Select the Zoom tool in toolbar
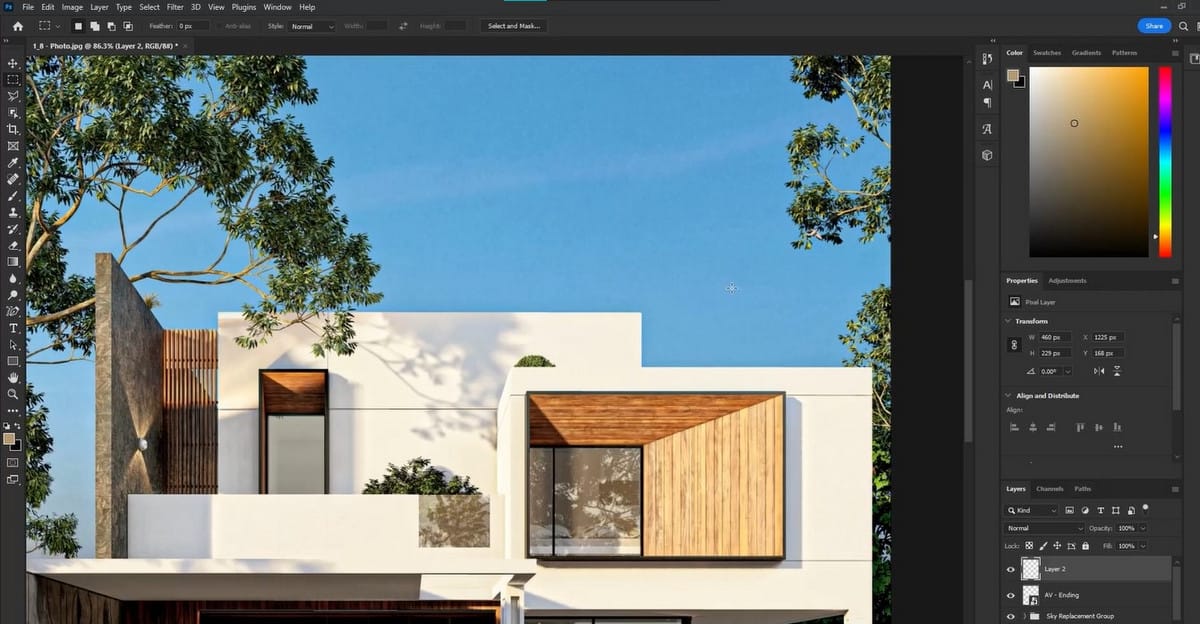Image resolution: width=1200 pixels, height=624 pixels. click(13, 394)
